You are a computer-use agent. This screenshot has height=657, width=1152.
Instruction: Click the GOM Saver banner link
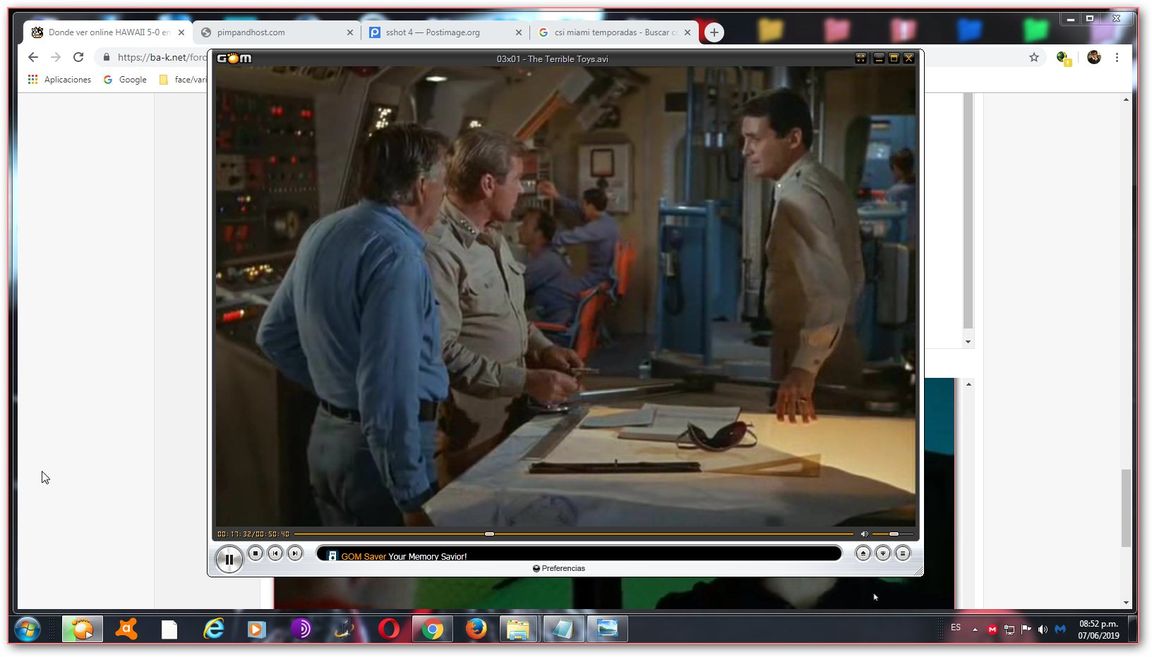coord(363,556)
